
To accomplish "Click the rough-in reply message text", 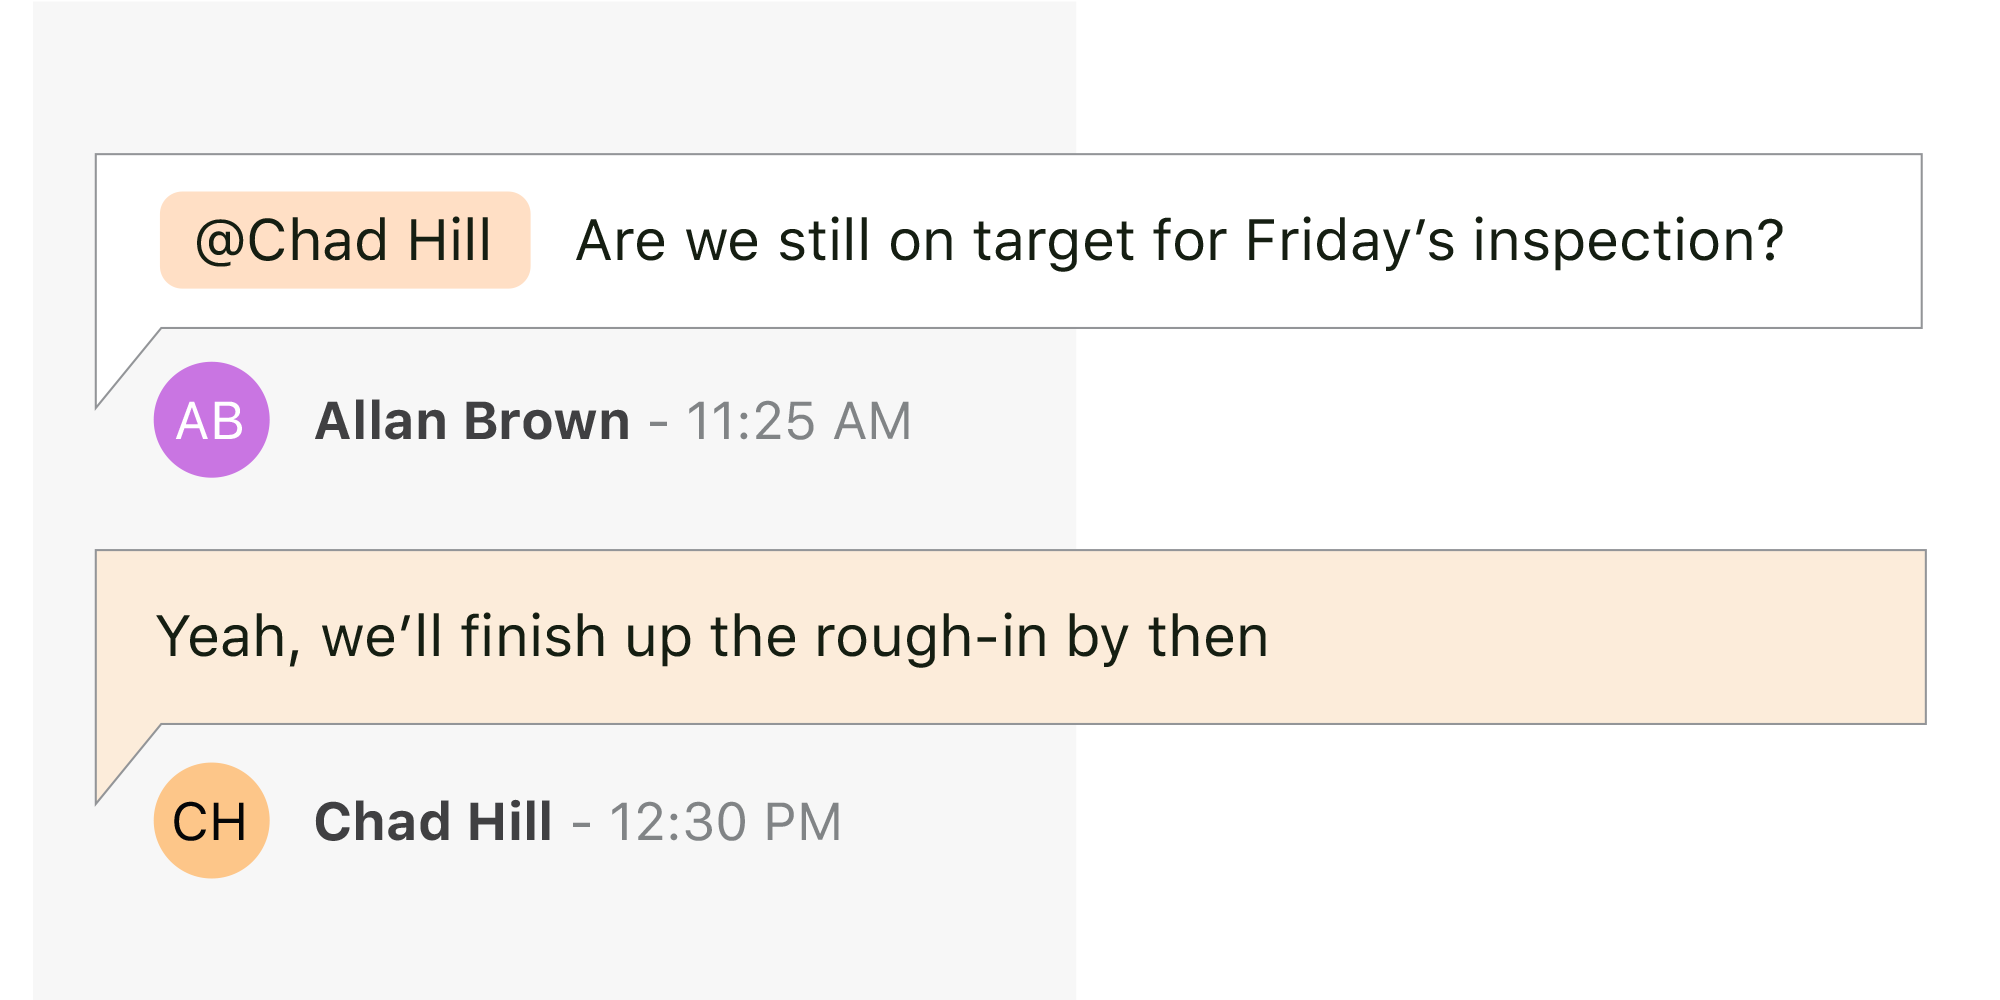I will tap(712, 637).
